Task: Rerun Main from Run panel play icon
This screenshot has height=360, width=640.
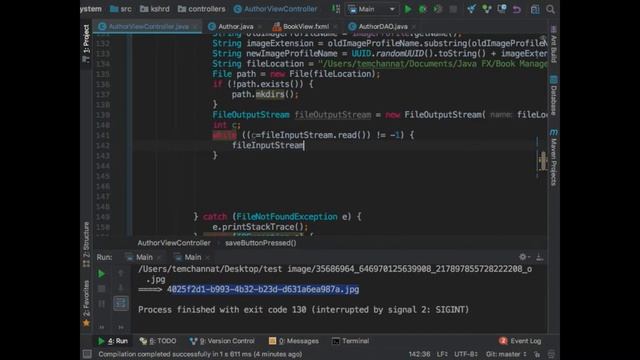Action: tap(101, 273)
